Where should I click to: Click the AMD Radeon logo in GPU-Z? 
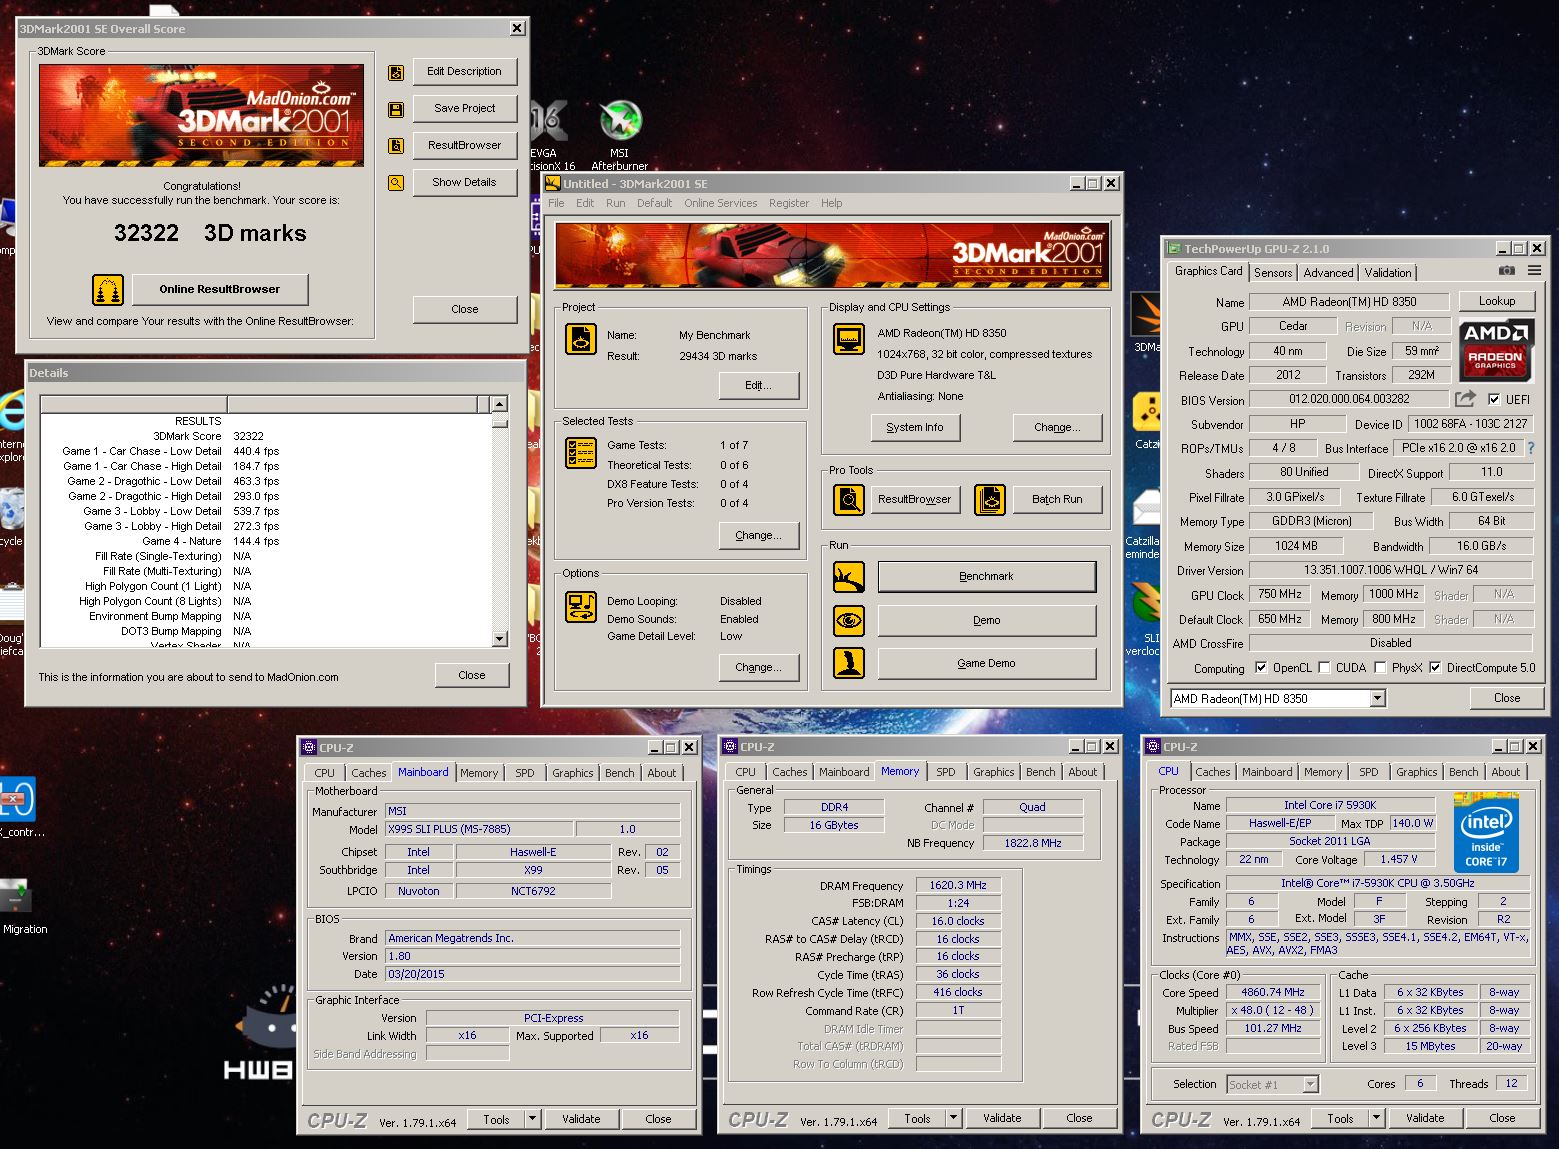coord(1495,348)
